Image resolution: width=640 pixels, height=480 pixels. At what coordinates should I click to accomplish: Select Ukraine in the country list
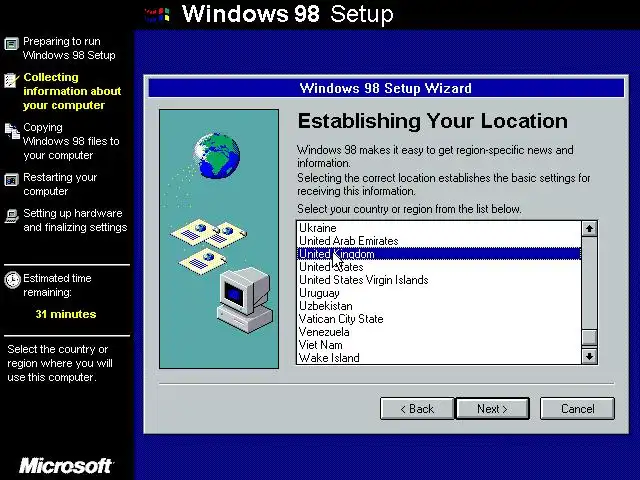(439, 228)
